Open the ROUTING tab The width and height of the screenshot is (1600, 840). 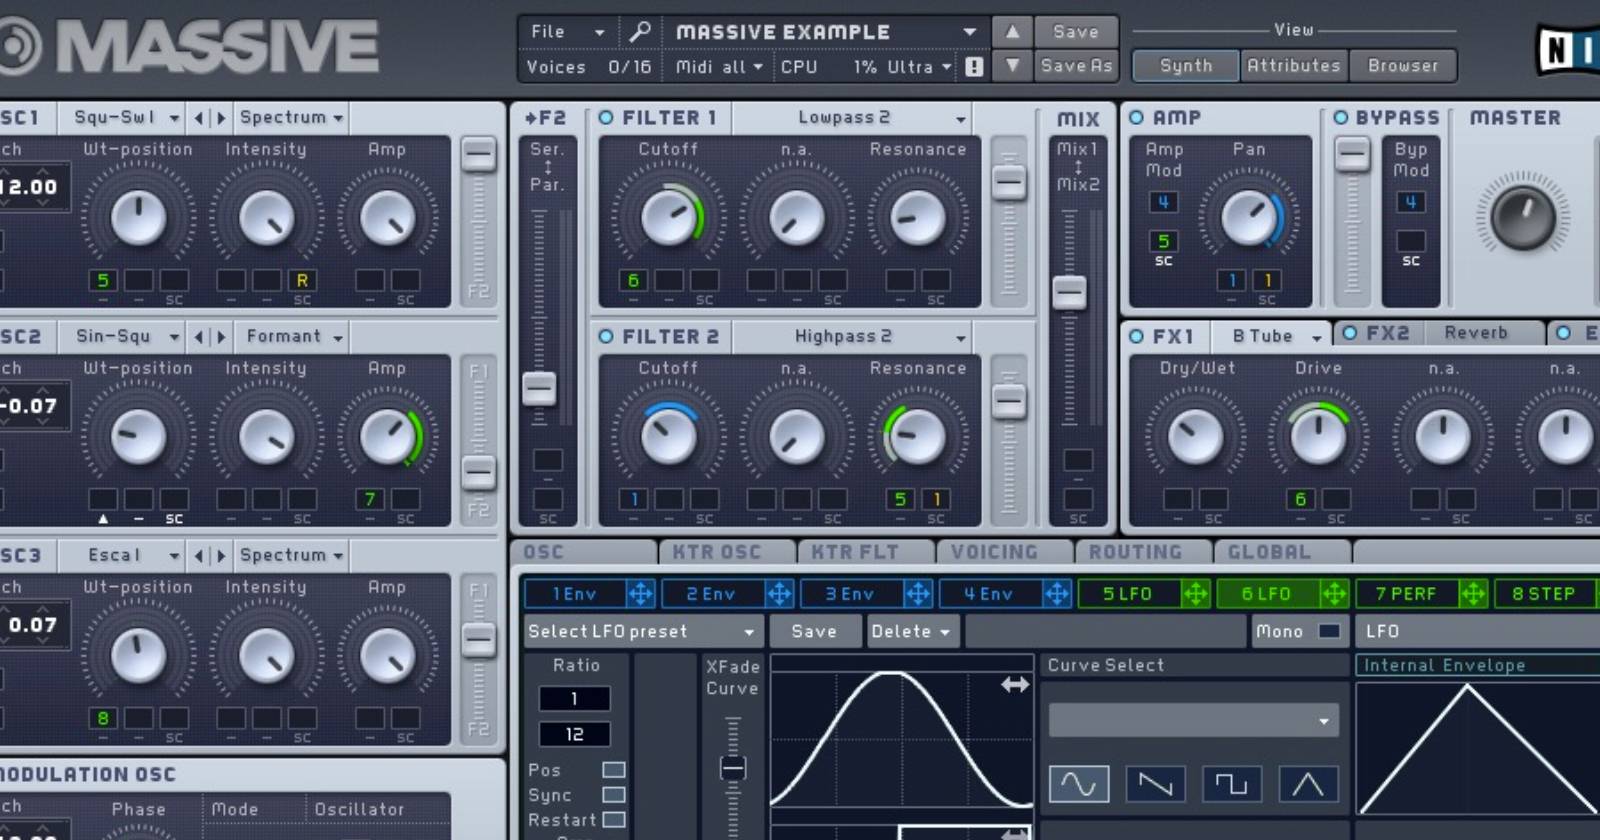1142,552
